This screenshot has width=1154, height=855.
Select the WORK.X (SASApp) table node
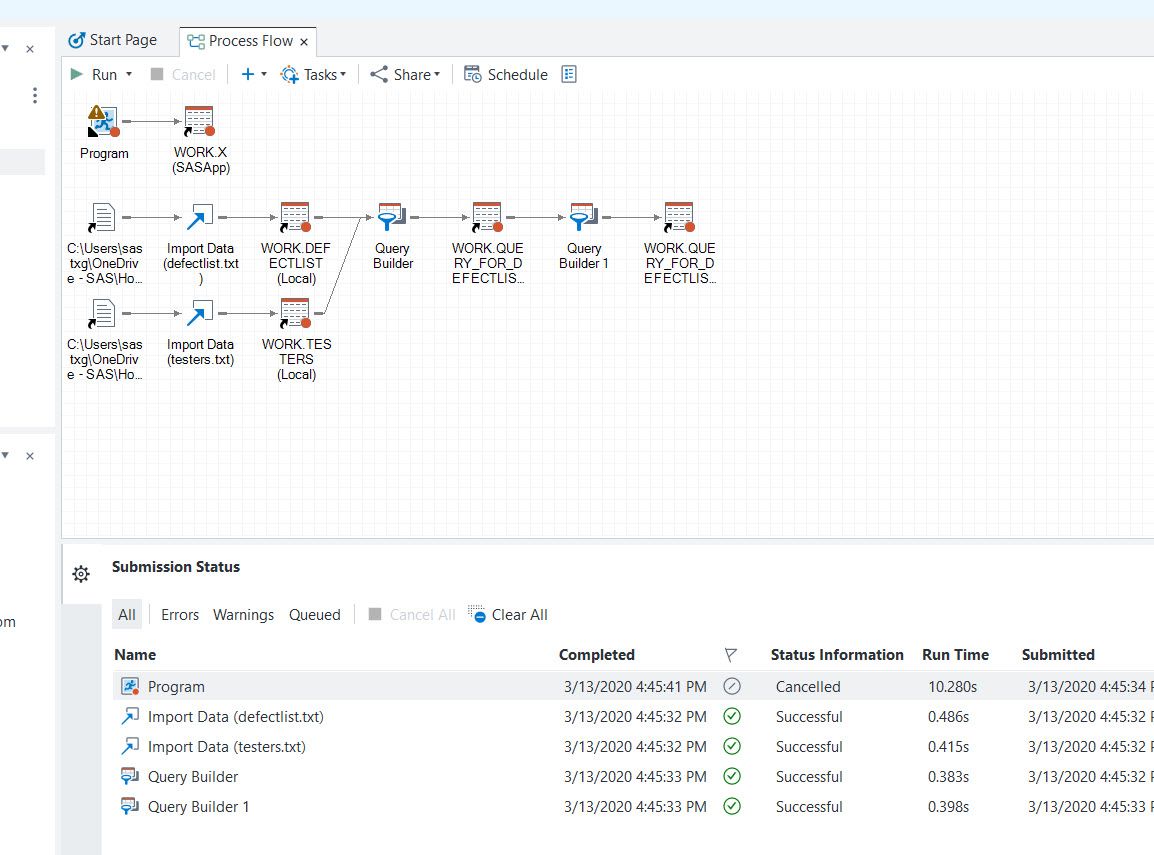click(199, 122)
